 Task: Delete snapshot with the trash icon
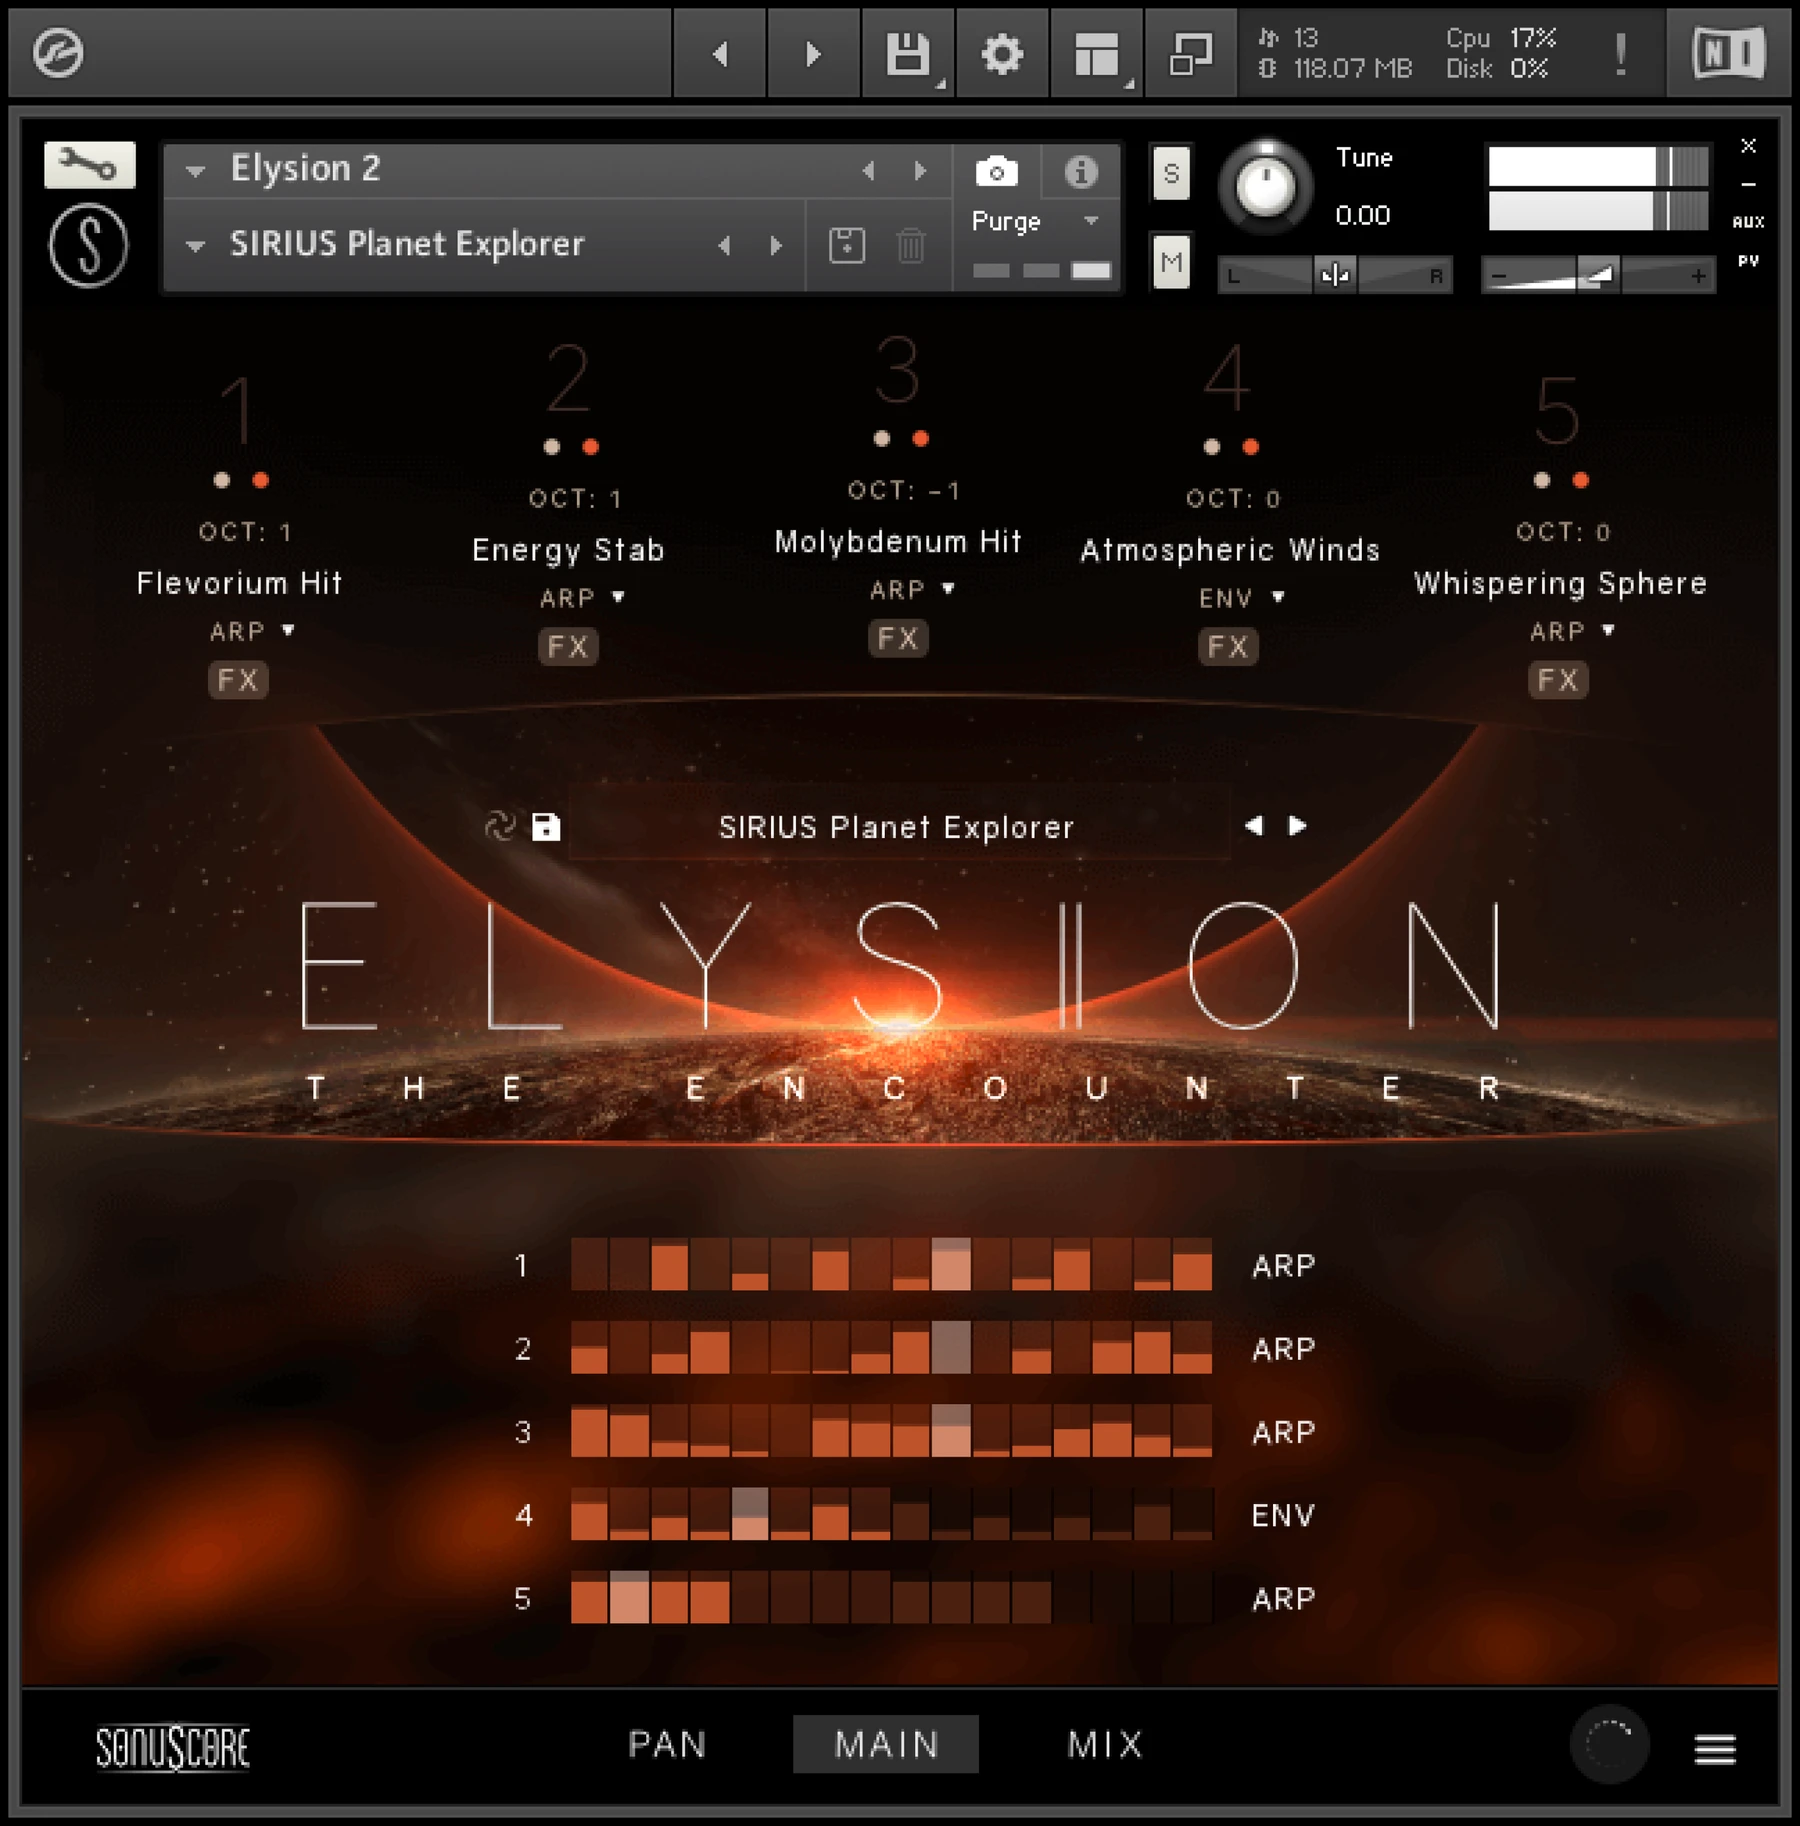(910, 245)
